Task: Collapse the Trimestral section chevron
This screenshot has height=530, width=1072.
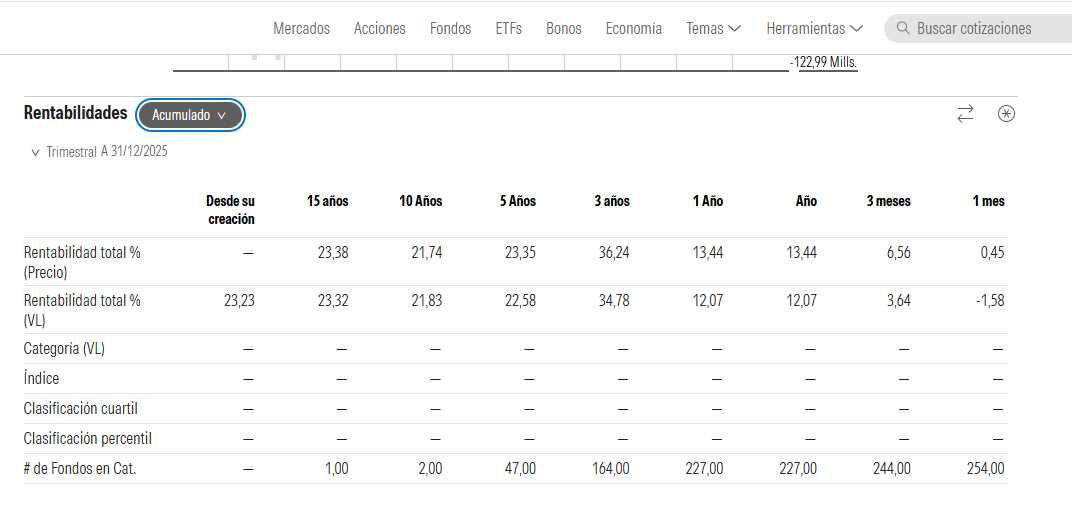Action: [x=36, y=153]
